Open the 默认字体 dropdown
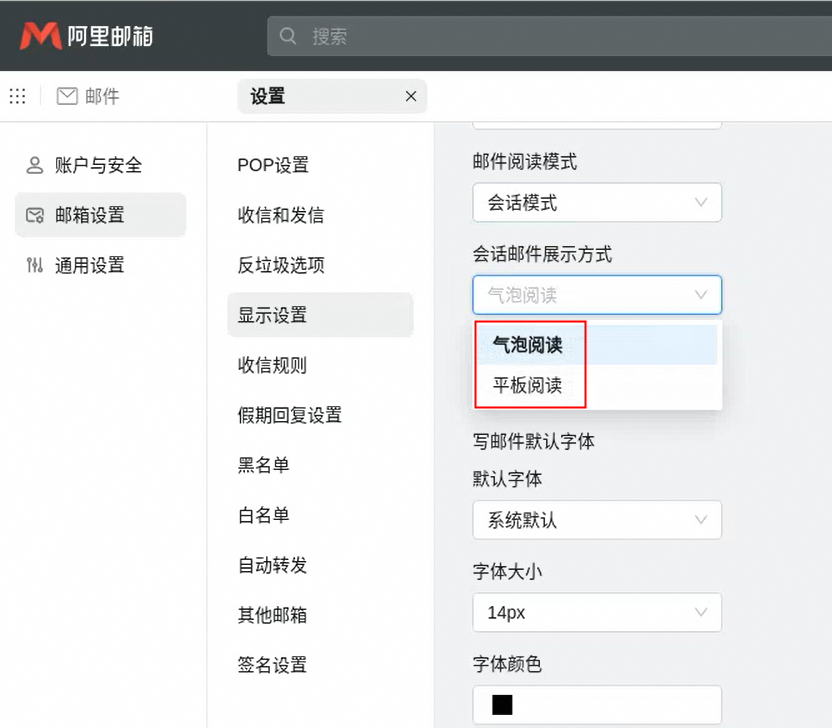The width and height of the screenshot is (832, 728). 596,521
